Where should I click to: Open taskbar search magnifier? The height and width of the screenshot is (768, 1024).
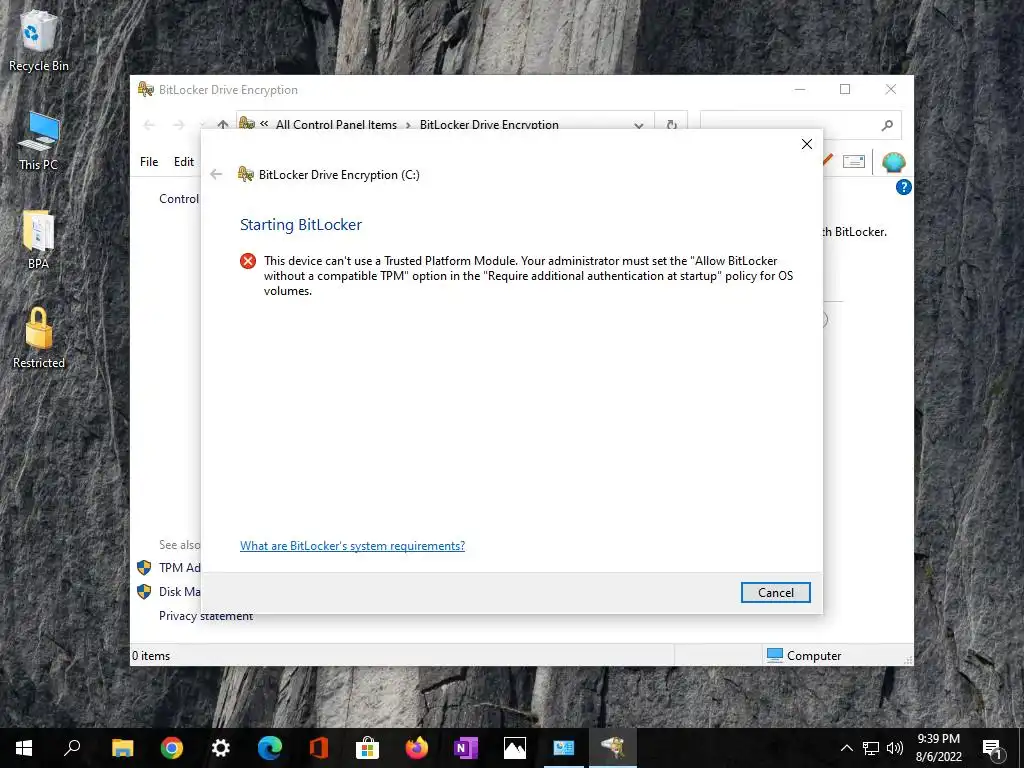[x=72, y=748]
